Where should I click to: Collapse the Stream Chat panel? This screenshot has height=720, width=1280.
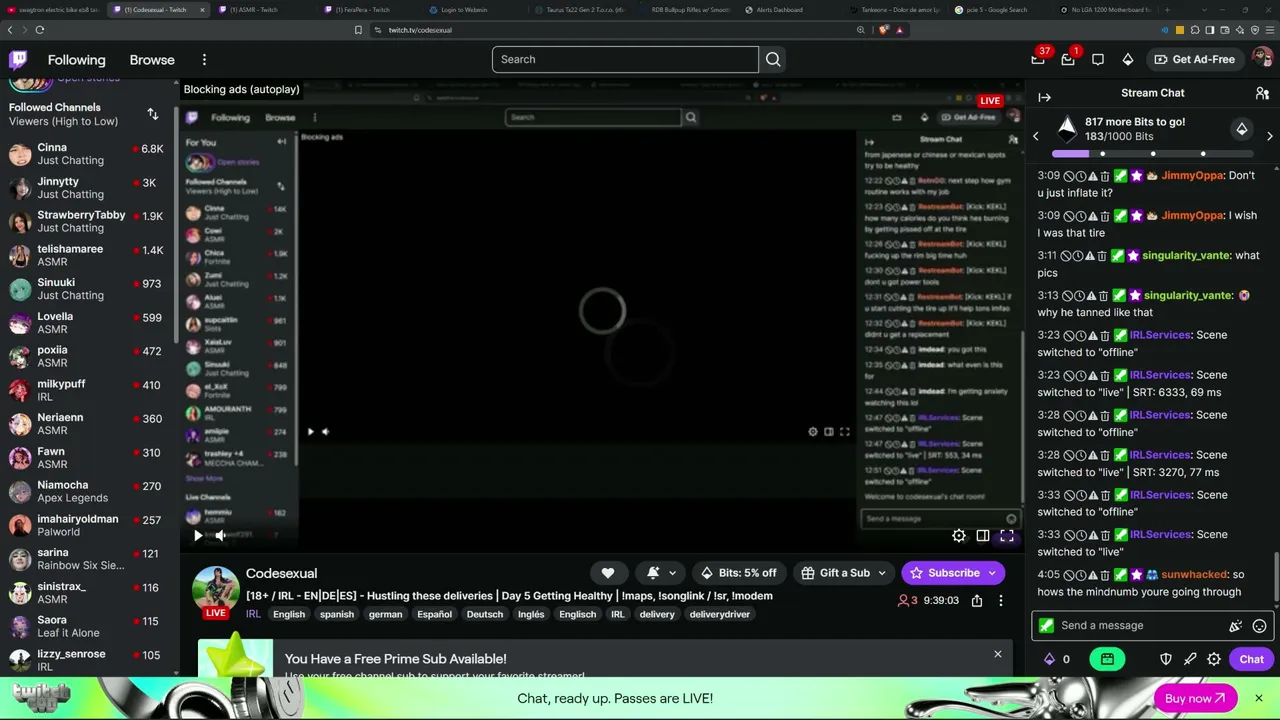[1044, 97]
